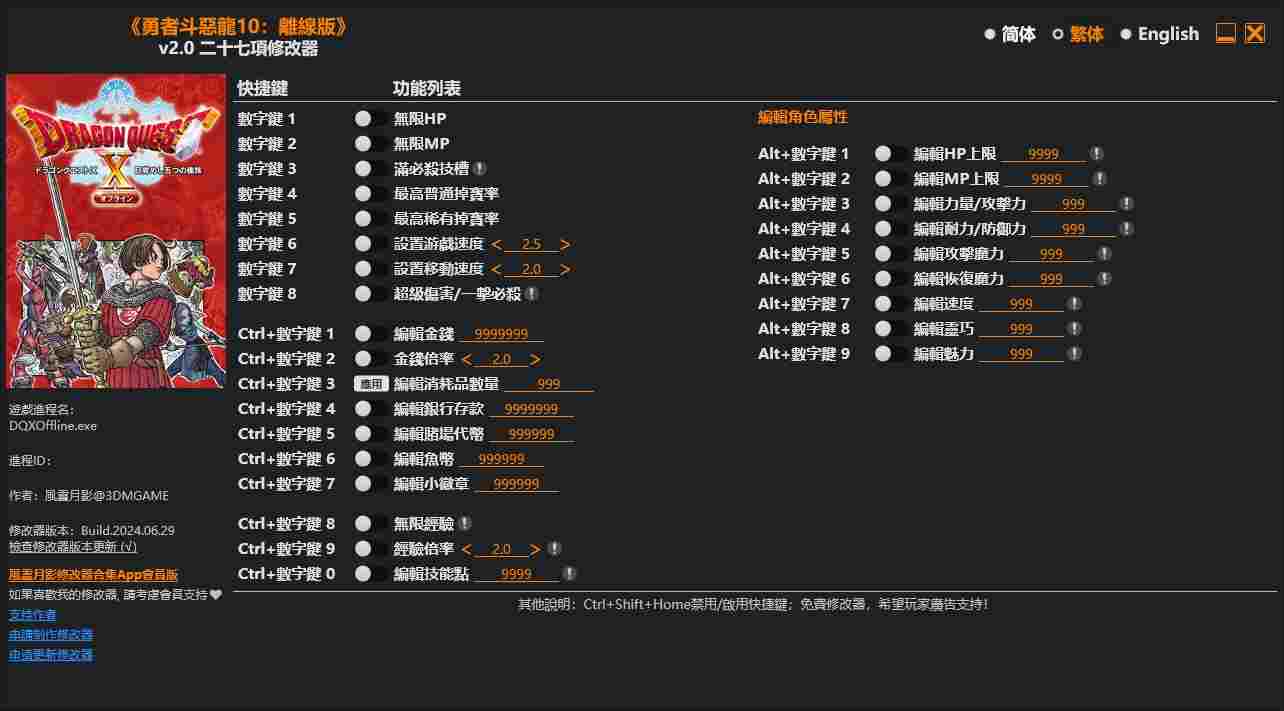Image resolution: width=1284 pixels, height=711 pixels.
Task: Show the info tip for 無限經驗
Action: pos(465,524)
